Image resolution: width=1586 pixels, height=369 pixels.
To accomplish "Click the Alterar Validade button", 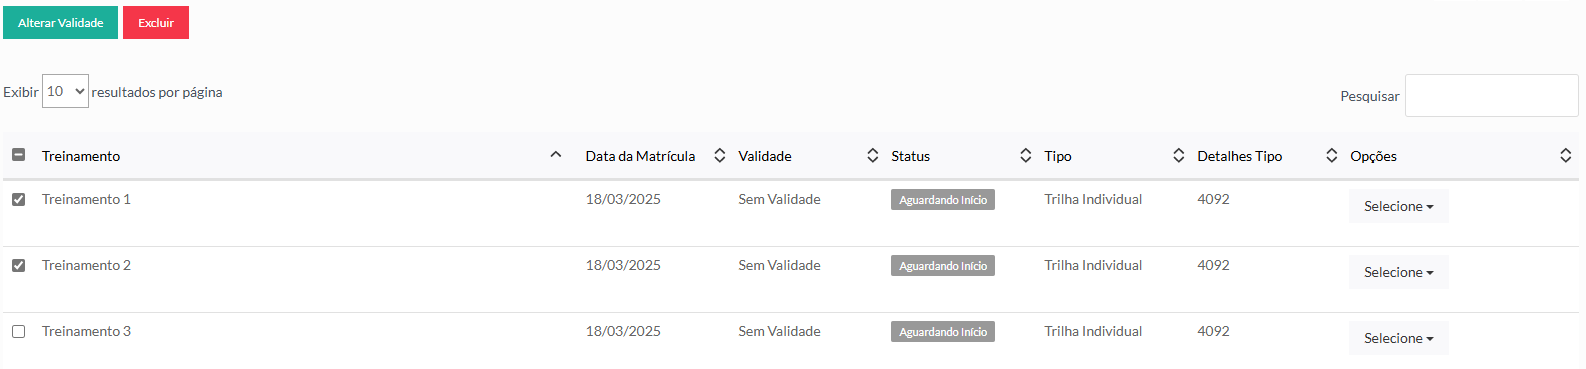I will pos(60,22).
